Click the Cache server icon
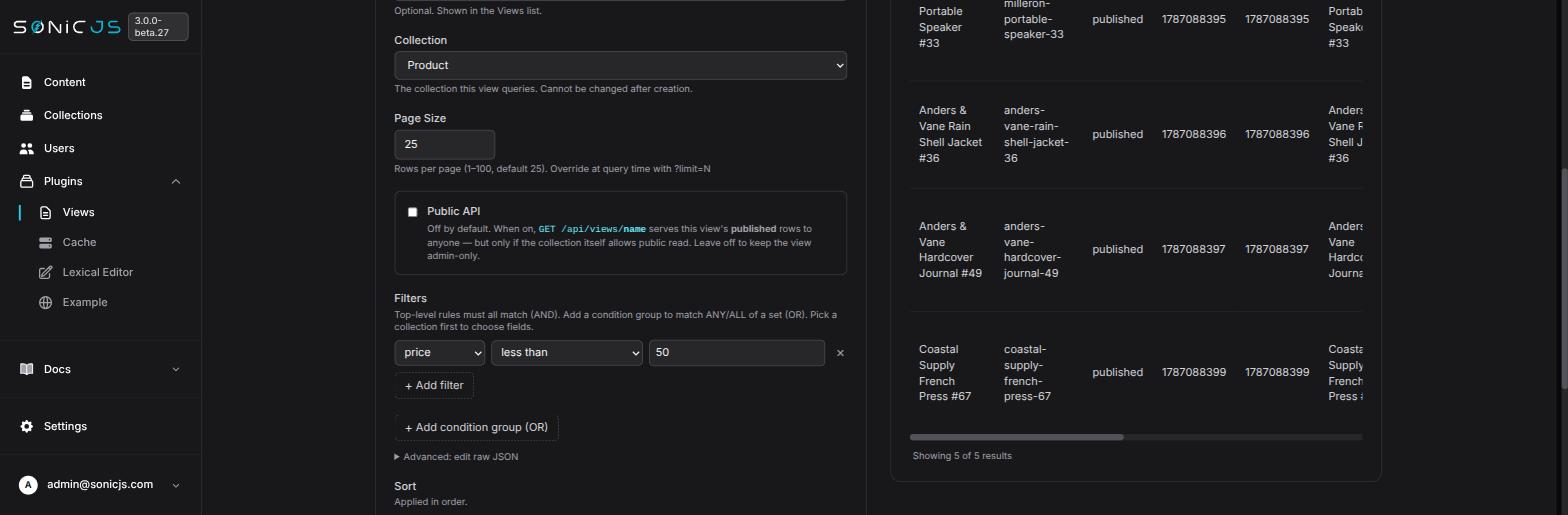This screenshot has width=1568, height=515. click(45, 242)
